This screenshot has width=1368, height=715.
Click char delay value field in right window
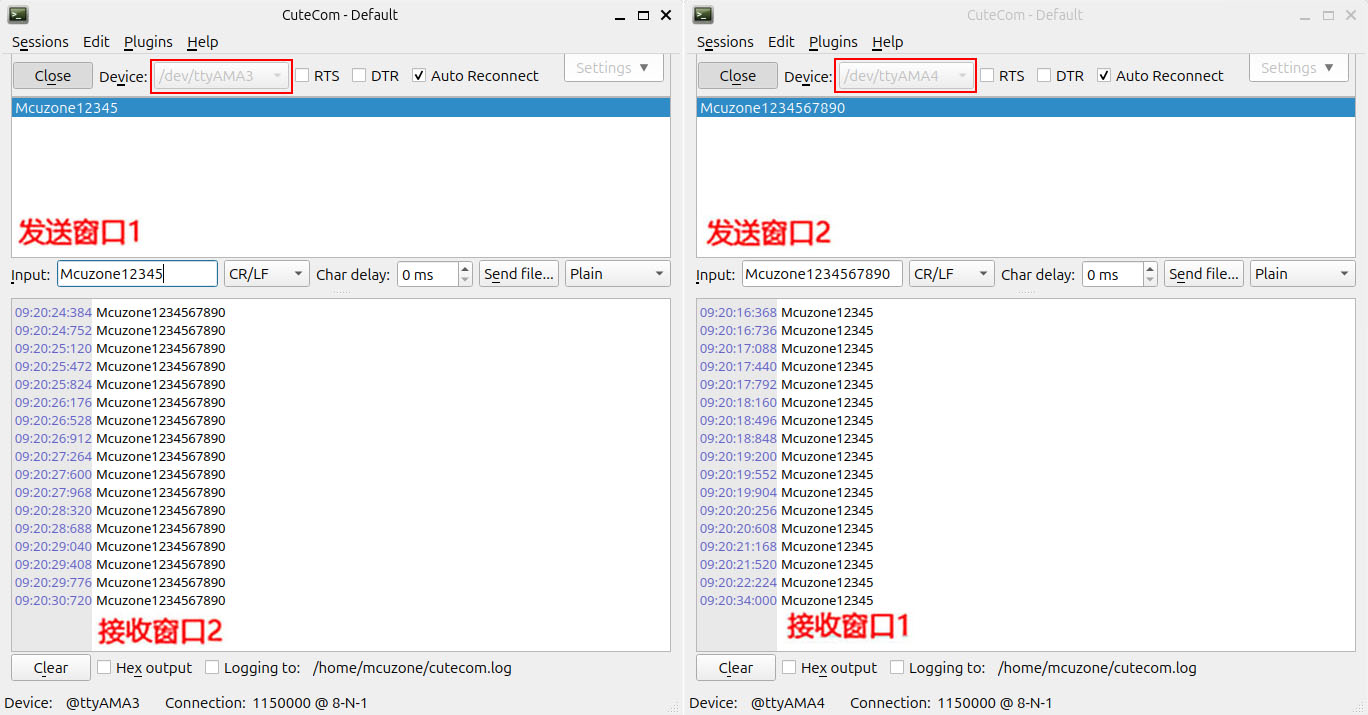click(1113, 274)
